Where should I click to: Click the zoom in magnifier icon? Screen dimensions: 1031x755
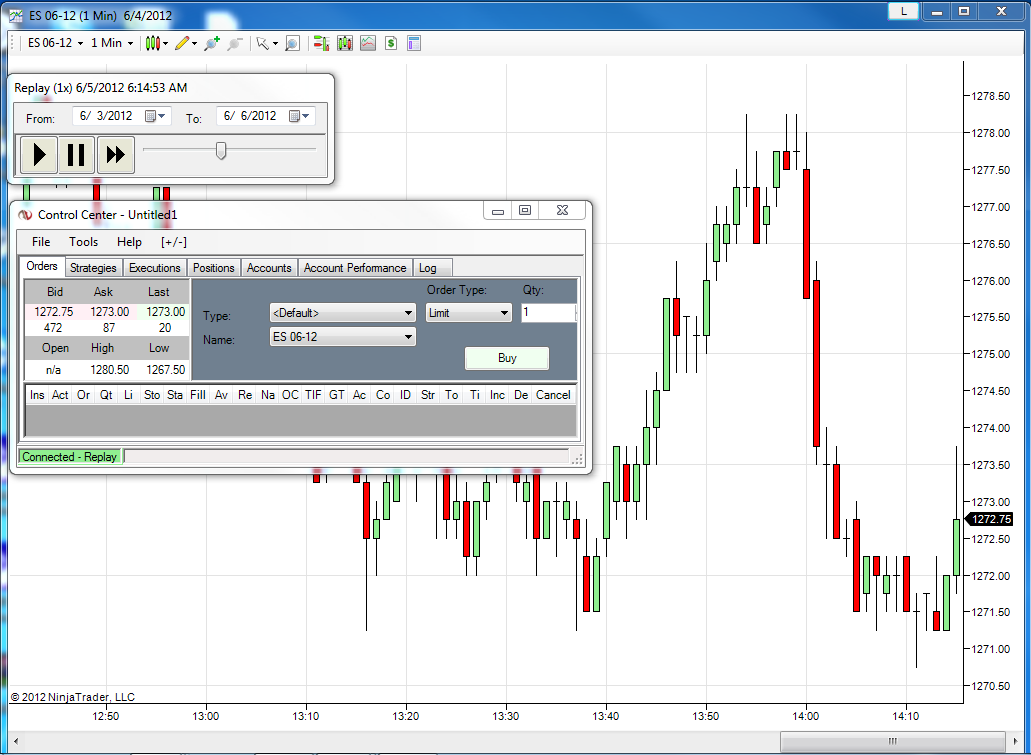click(212, 43)
